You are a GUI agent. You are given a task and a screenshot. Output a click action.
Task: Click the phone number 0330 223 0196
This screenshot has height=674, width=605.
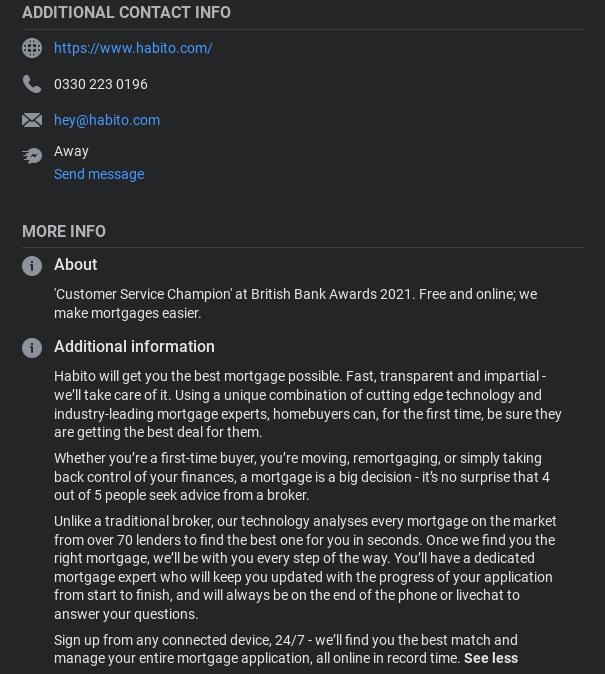[101, 84]
